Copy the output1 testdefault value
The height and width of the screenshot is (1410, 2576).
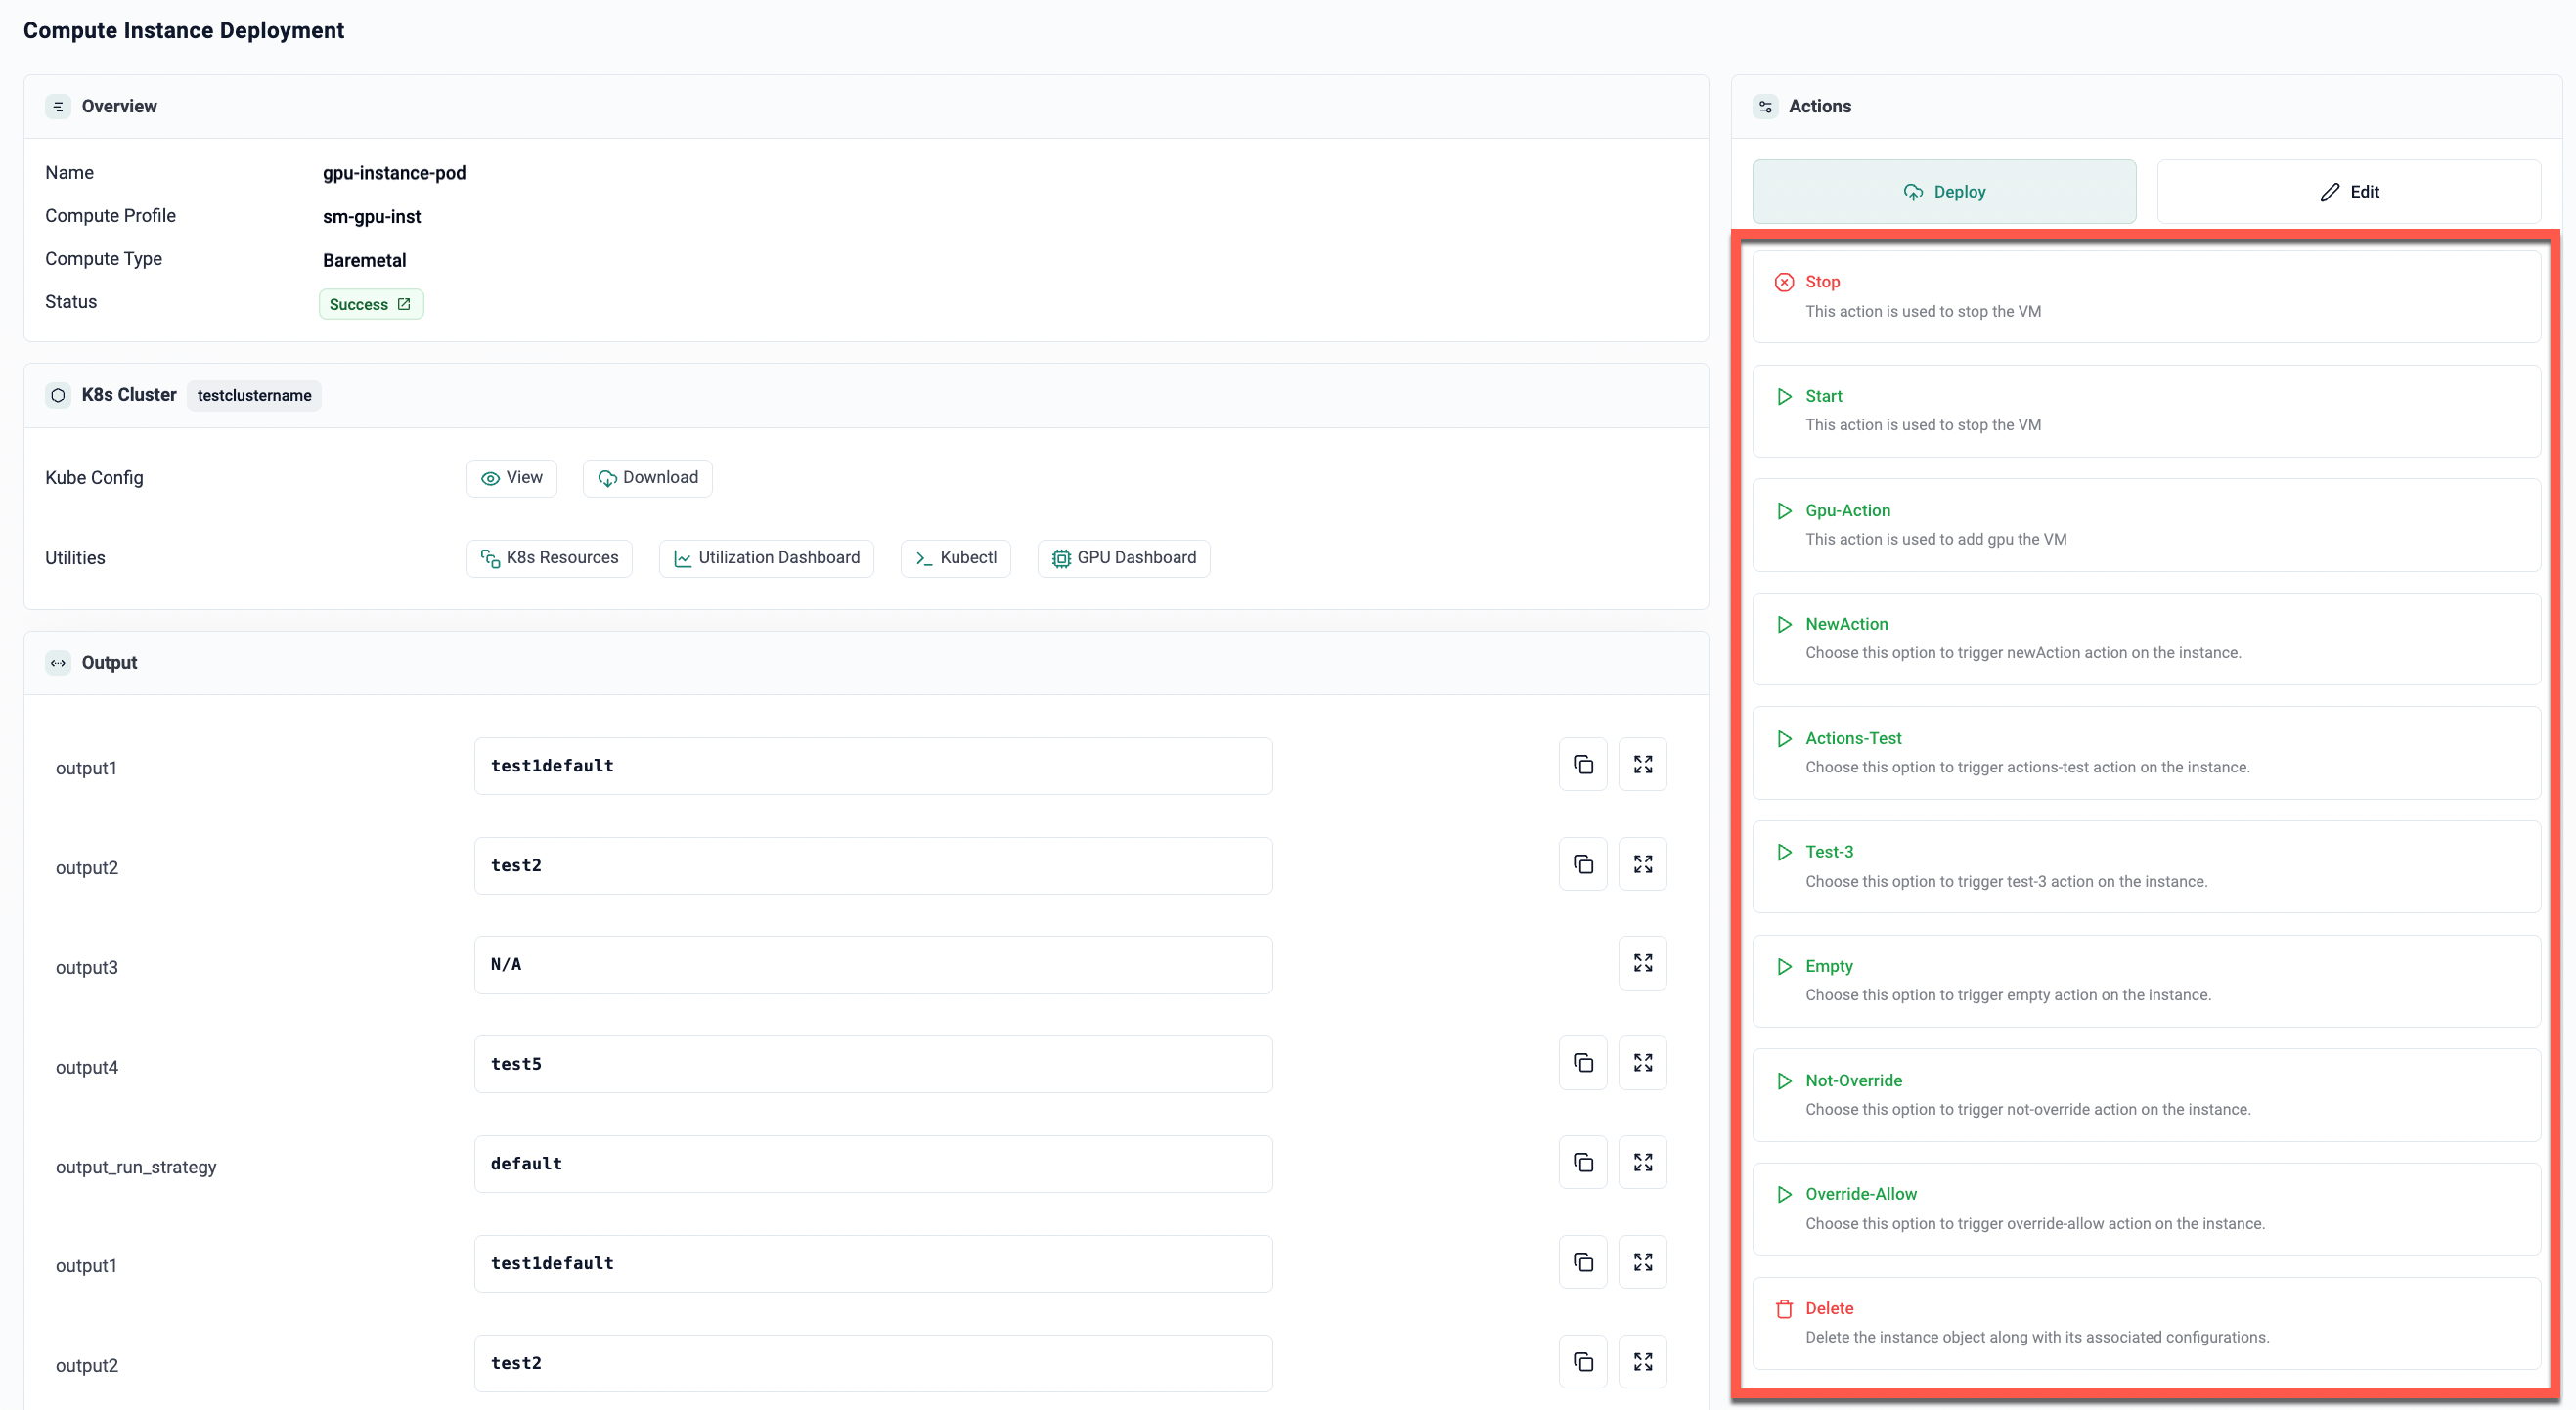tap(1582, 765)
